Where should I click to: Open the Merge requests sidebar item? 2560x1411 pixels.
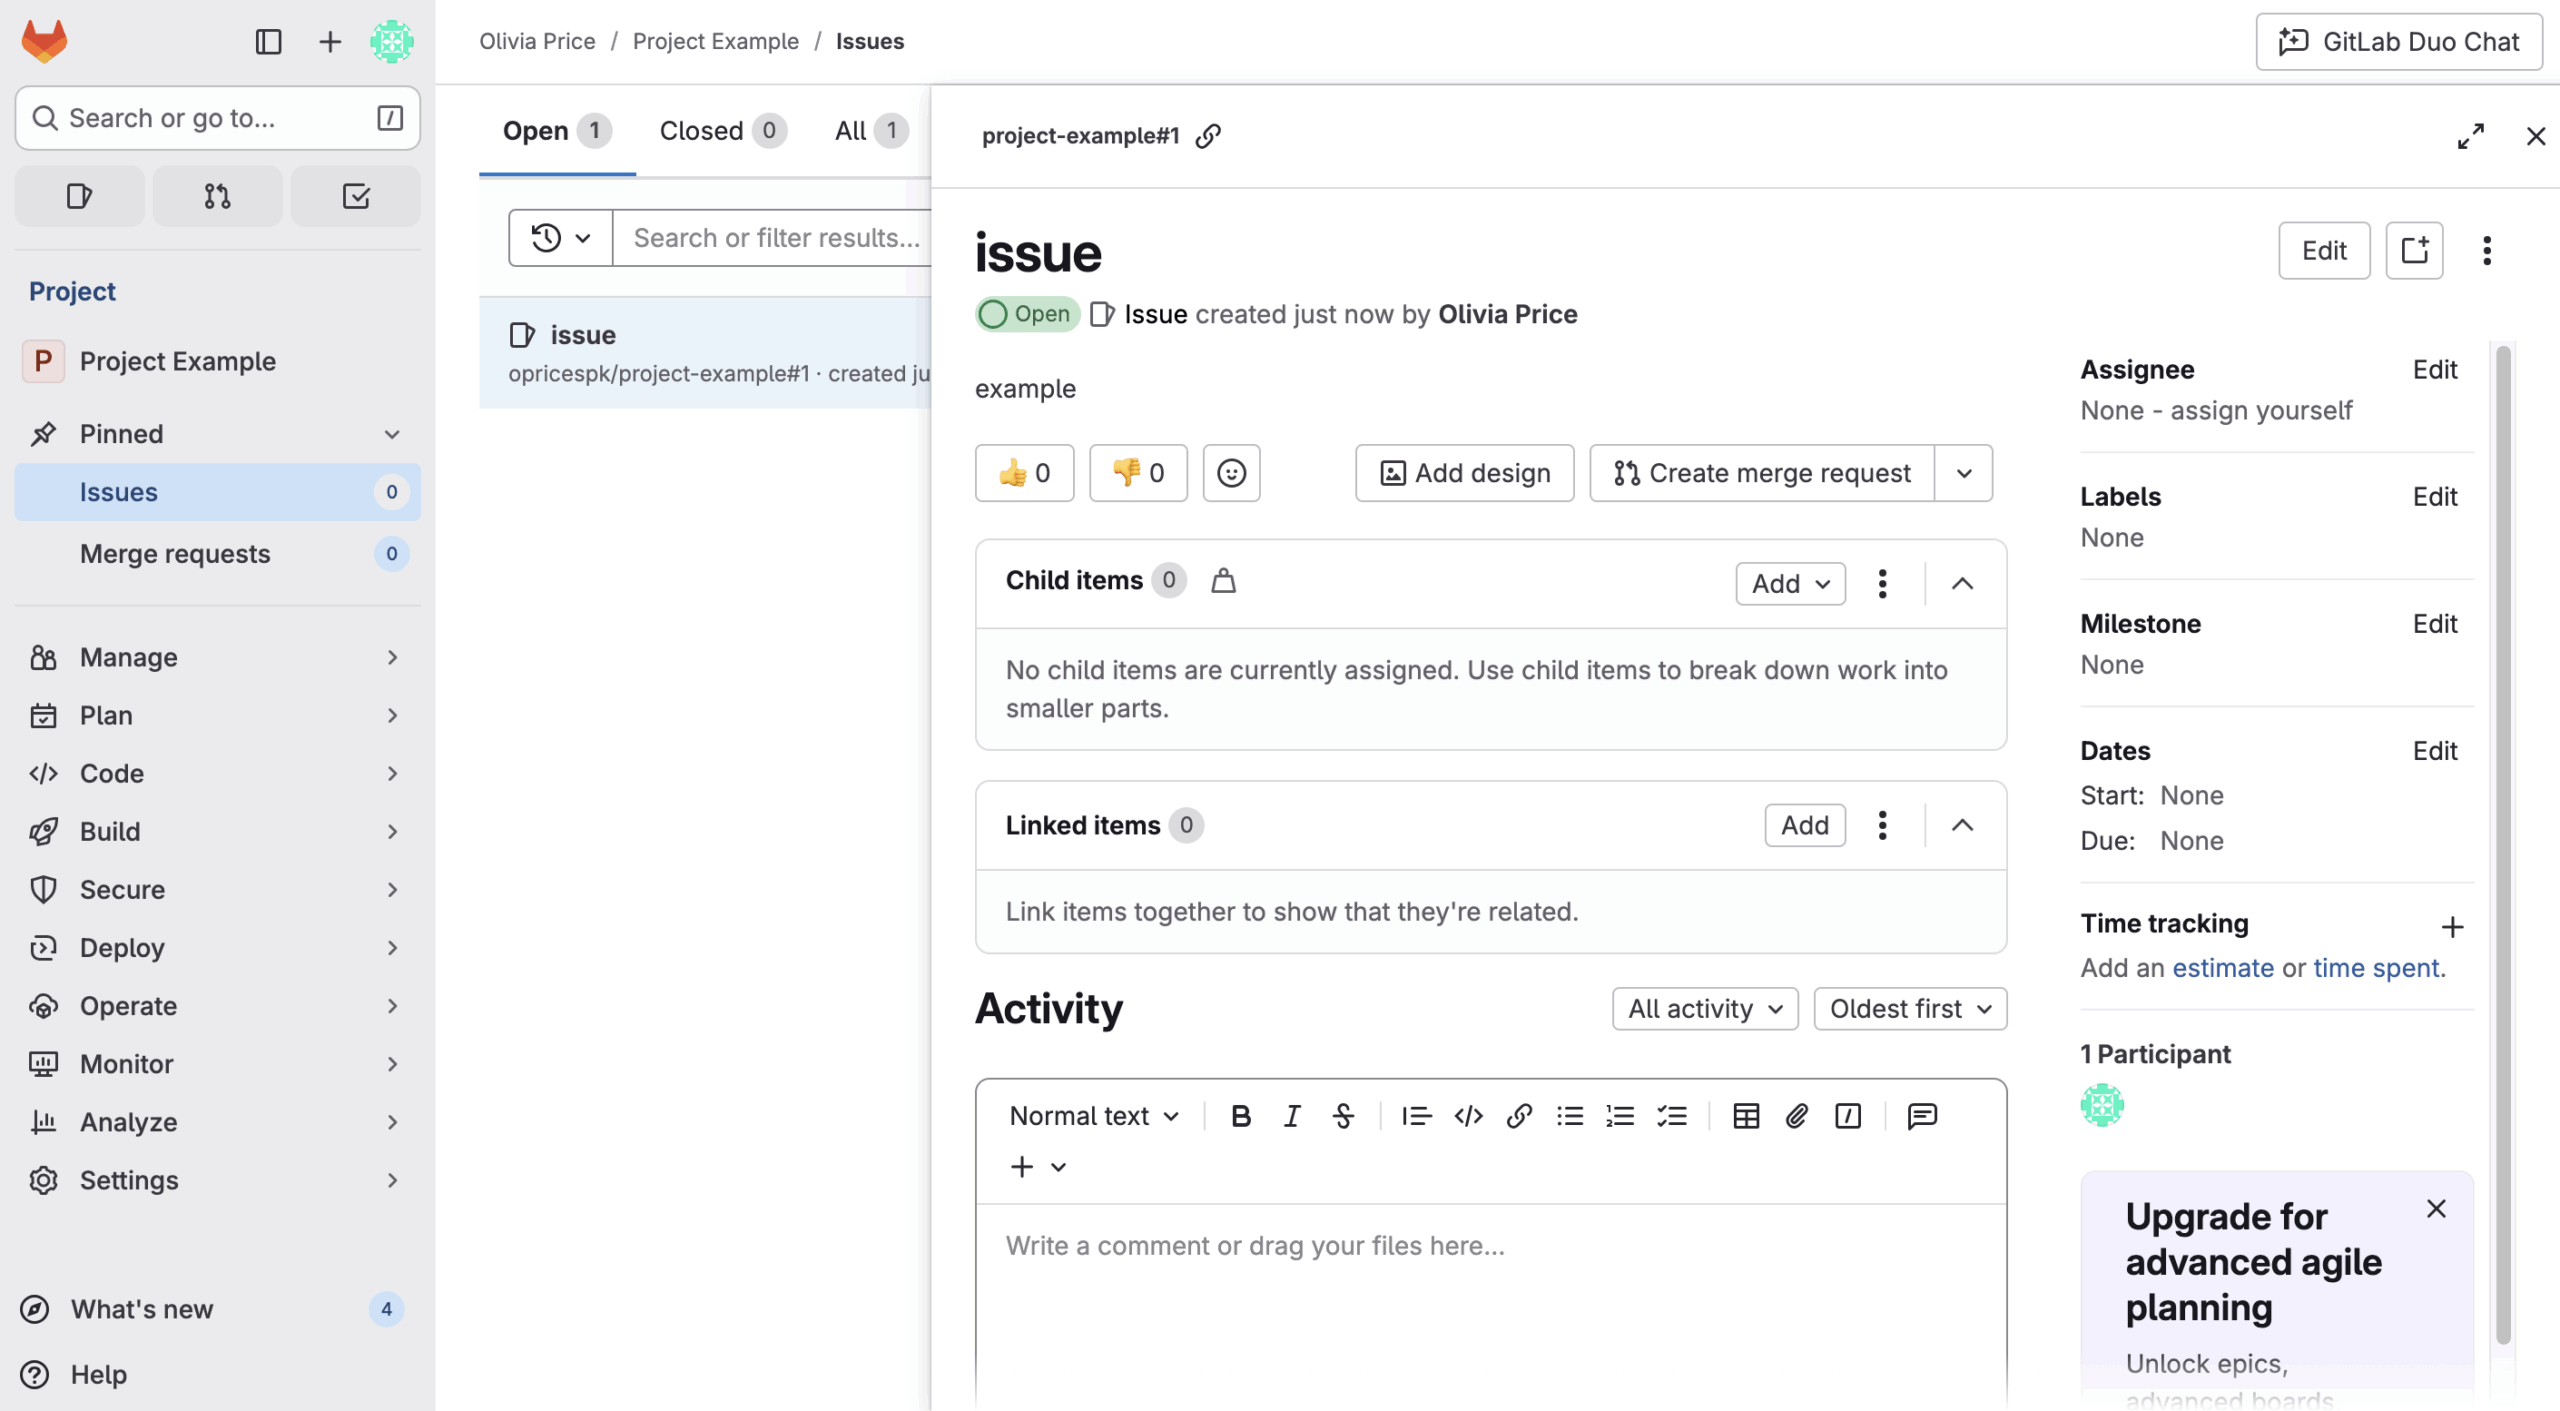pyautogui.click(x=175, y=554)
